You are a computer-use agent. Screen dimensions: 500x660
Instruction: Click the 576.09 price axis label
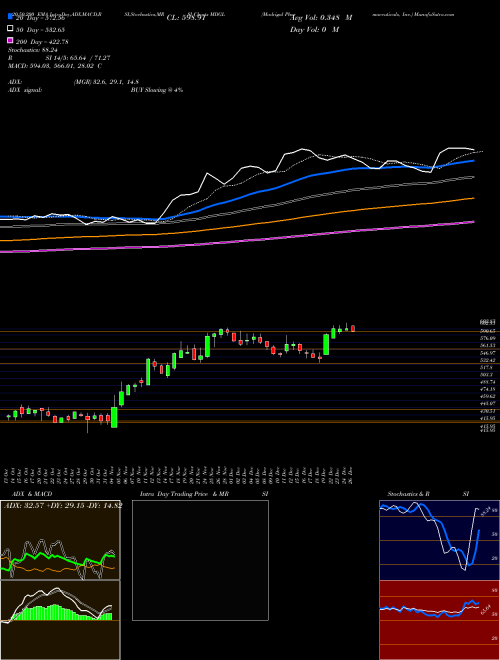489,338
